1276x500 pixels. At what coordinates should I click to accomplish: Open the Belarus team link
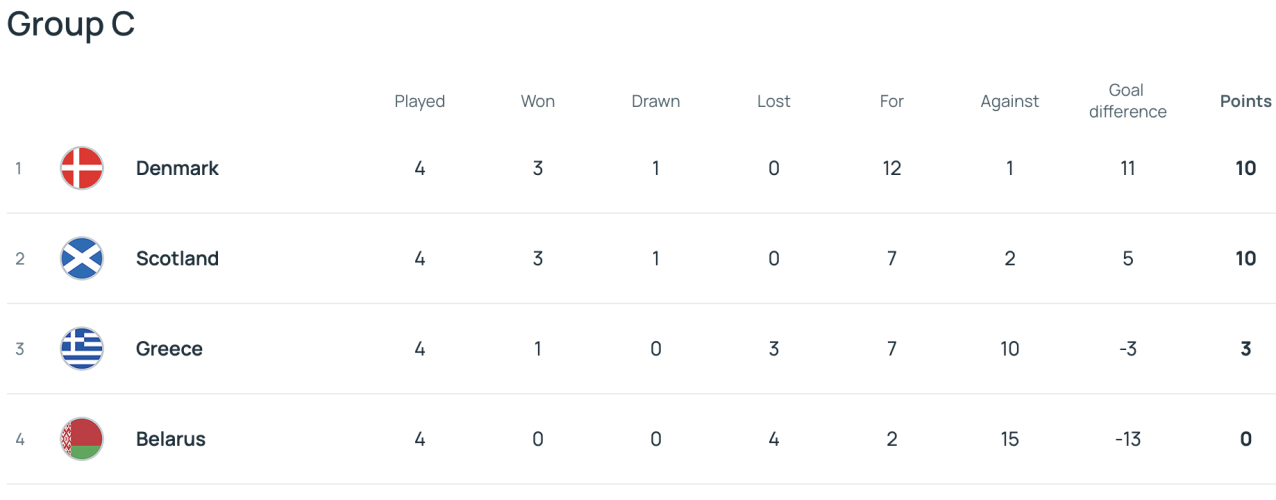click(171, 438)
